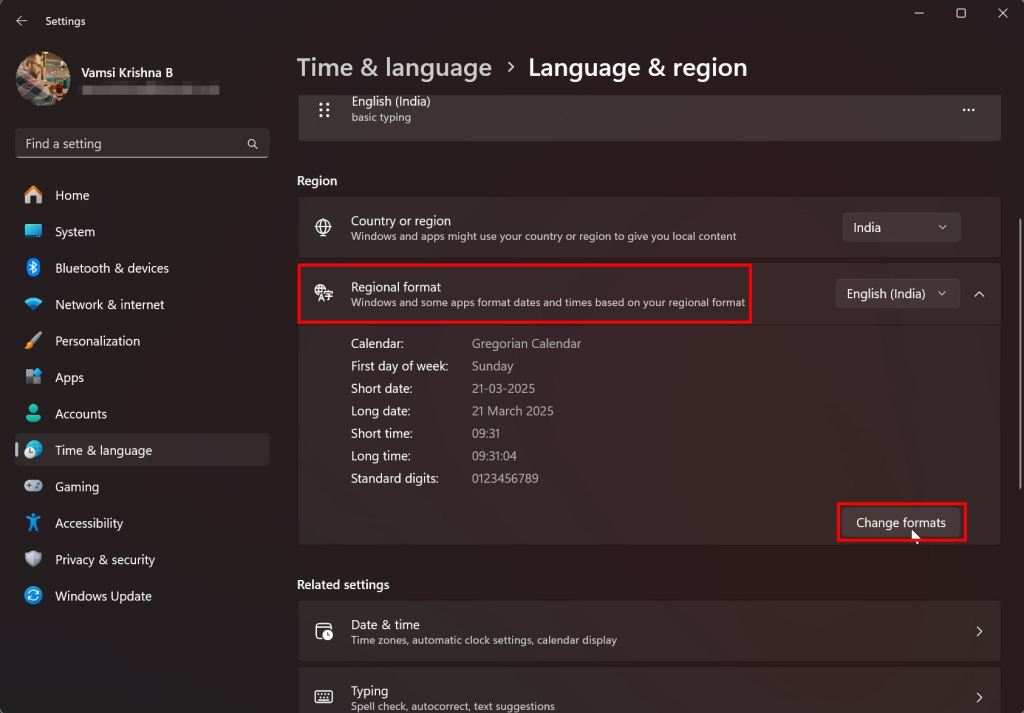This screenshot has width=1024, height=713.
Task: Open Windows Update from sidebar label
Action: tap(103, 596)
